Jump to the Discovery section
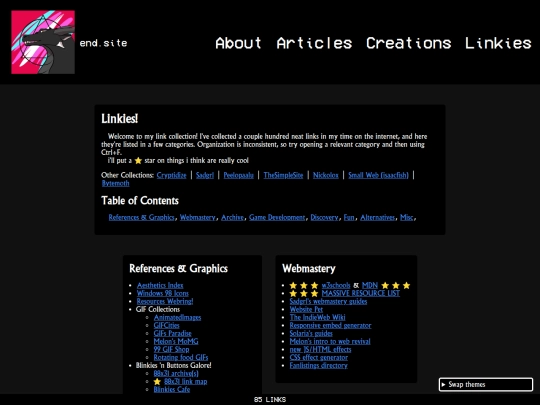Image resolution: width=540 pixels, height=405 pixels. [324, 217]
